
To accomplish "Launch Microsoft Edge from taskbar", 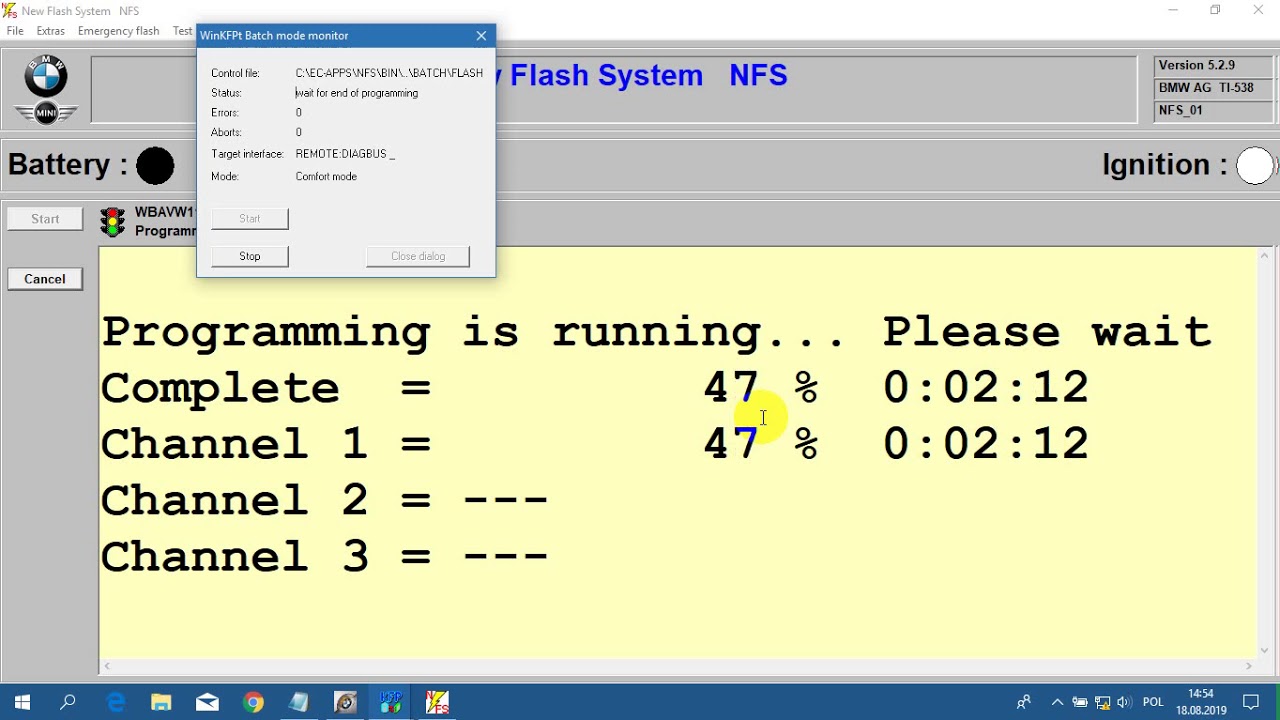I will click(x=116, y=702).
